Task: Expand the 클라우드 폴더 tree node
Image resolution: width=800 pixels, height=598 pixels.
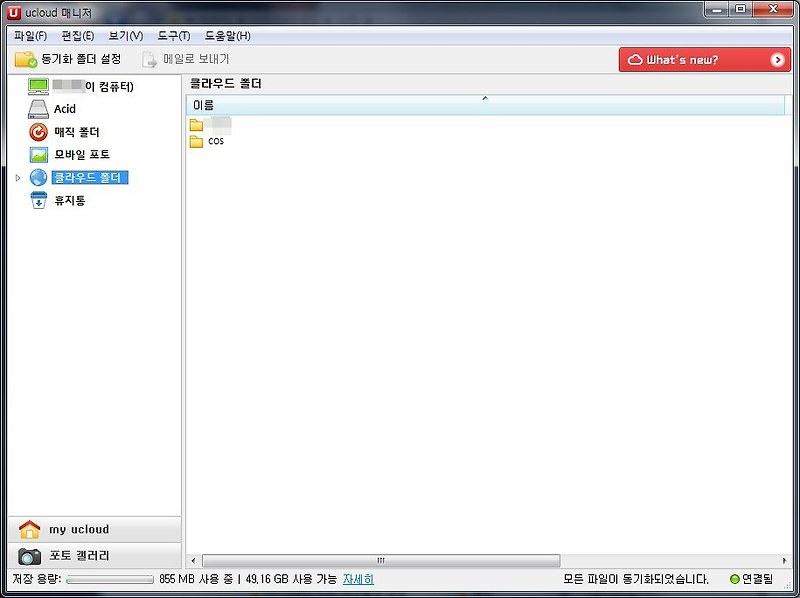Action: [x=18, y=178]
